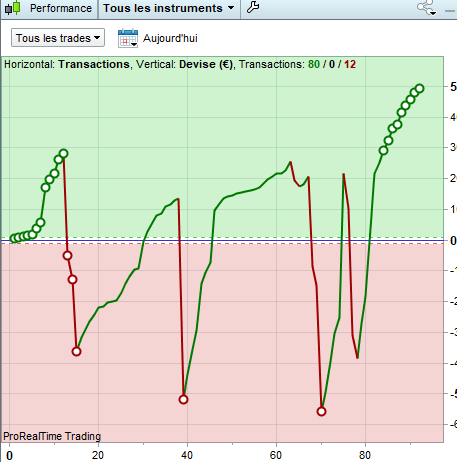Click the 60 tick on horizontal axis
The height and width of the screenshot is (462, 457).
coord(276,455)
